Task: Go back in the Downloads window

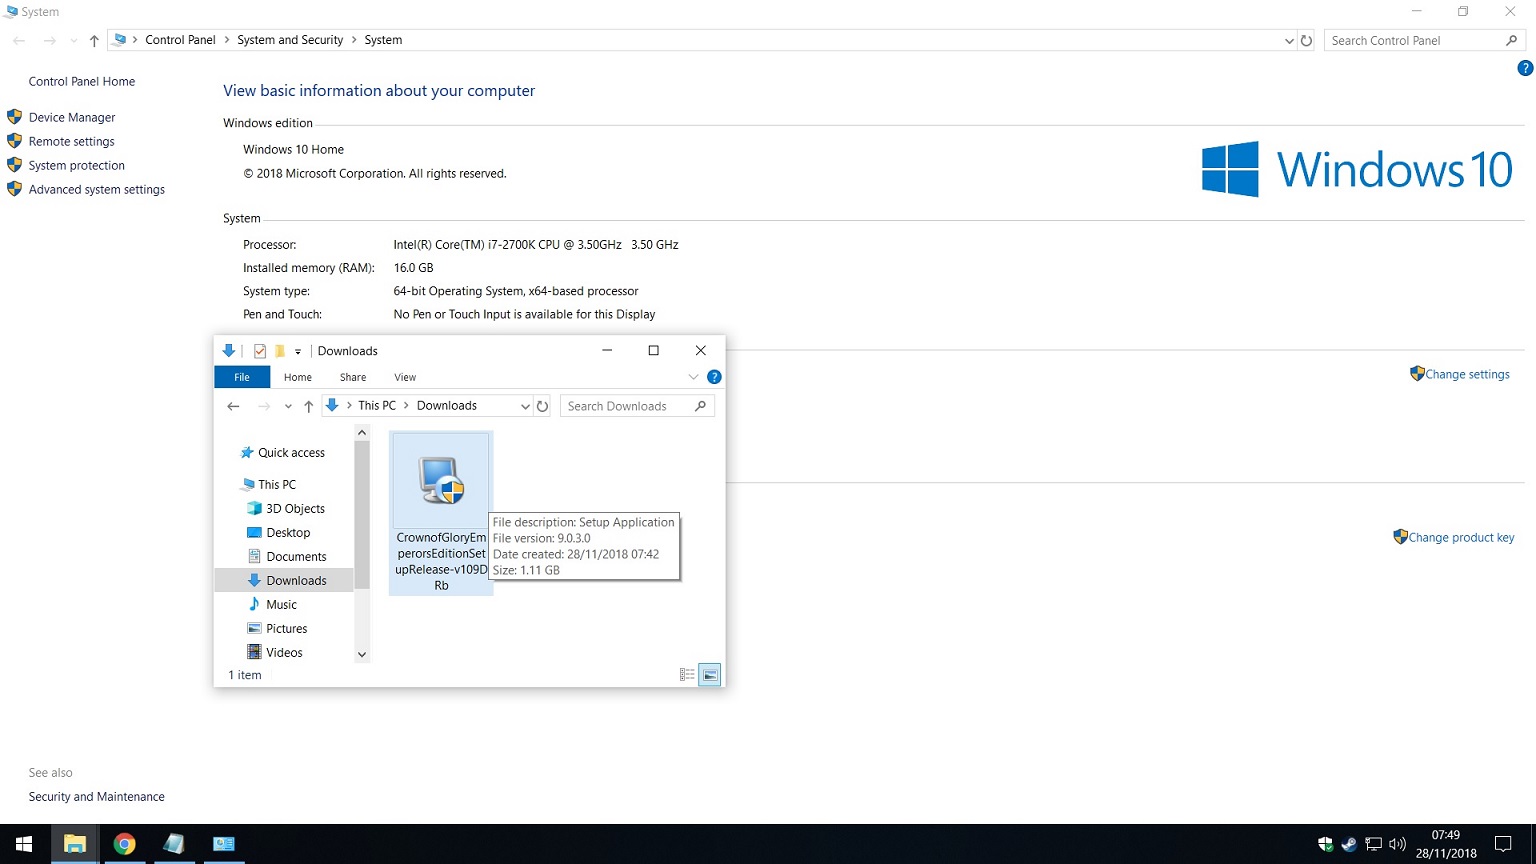Action: [233, 406]
